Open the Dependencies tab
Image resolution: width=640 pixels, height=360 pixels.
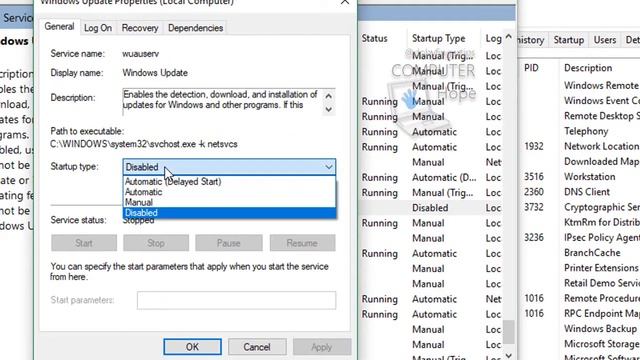coord(196,28)
